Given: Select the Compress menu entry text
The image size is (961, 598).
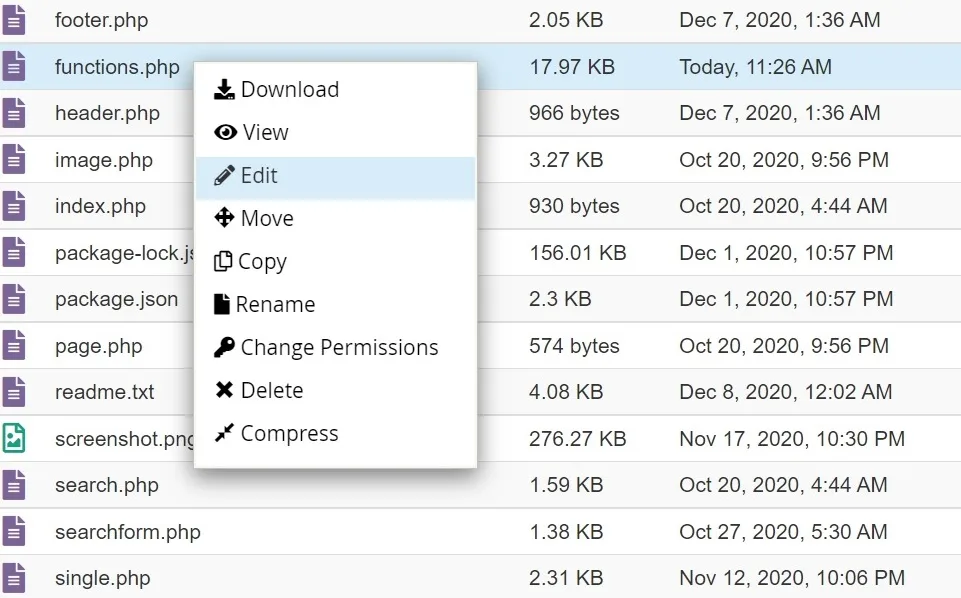Looking at the screenshot, I should tap(289, 433).
